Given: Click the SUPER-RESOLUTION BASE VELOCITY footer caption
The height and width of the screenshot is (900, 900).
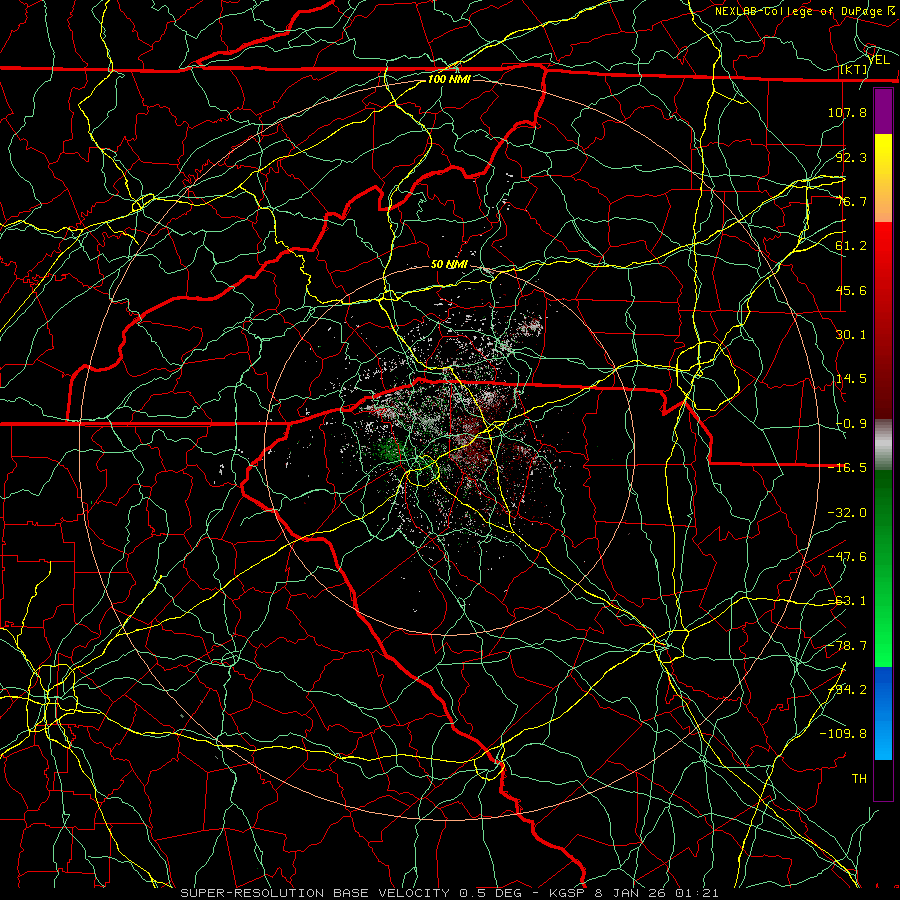Looking at the screenshot, I should [449, 893].
